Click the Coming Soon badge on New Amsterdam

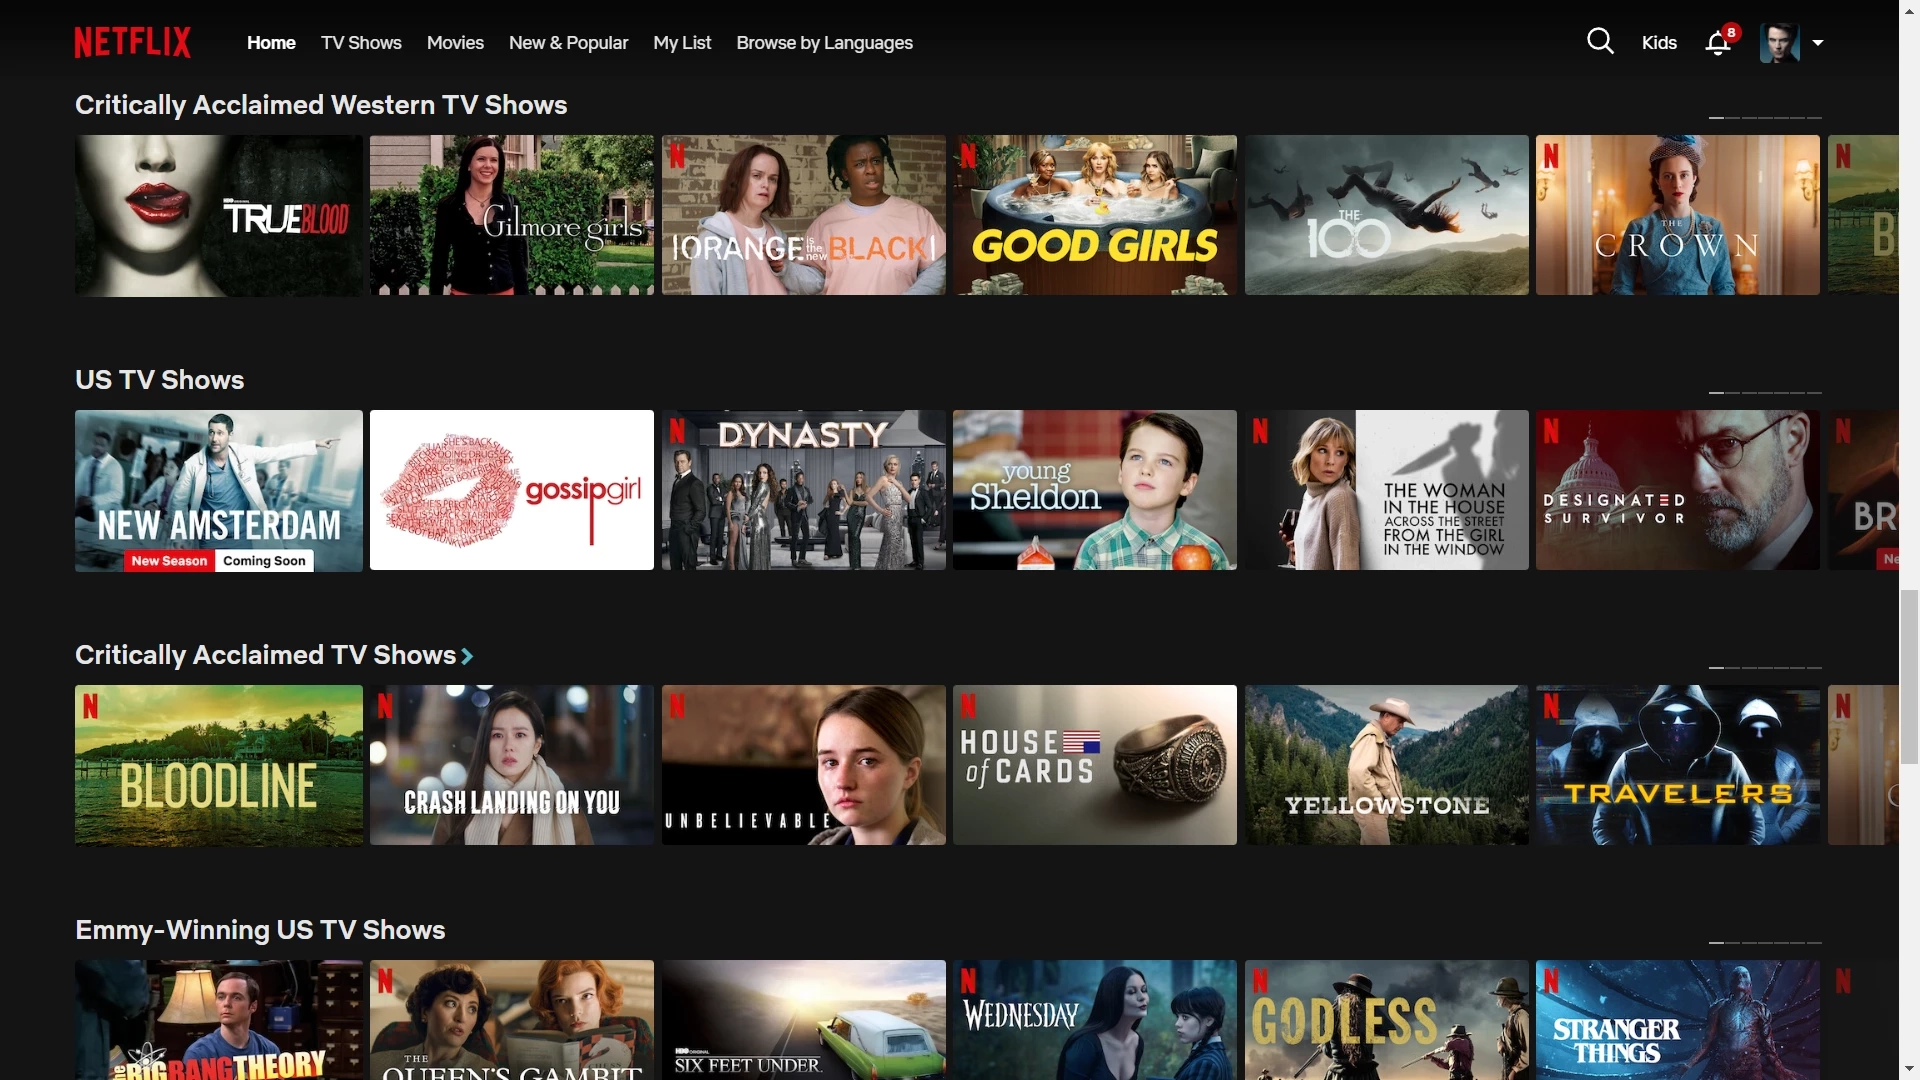click(264, 561)
